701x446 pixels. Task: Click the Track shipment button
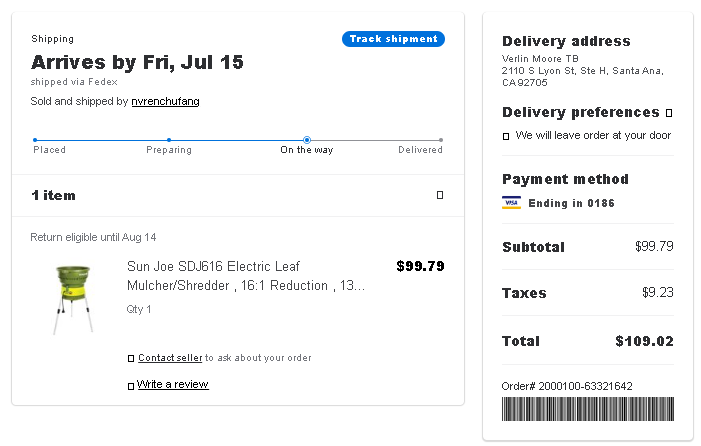click(393, 39)
